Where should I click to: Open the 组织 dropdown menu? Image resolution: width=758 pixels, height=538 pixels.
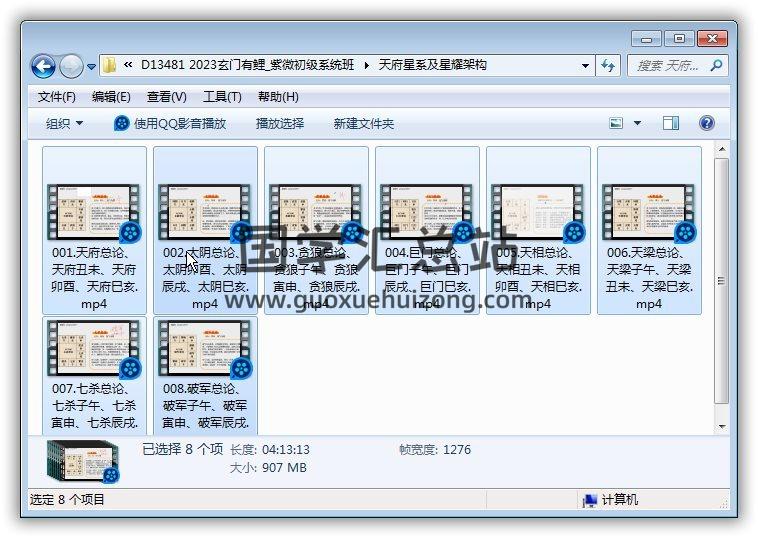point(64,124)
